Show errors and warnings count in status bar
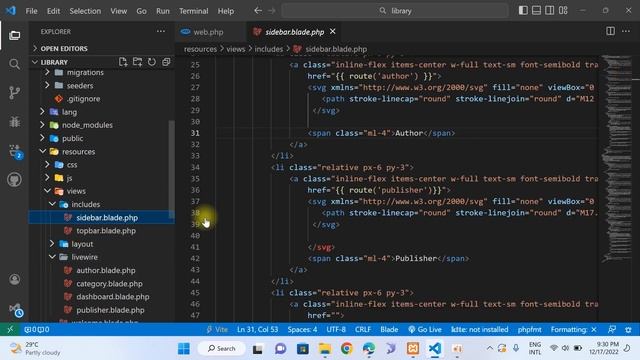 tap(37, 329)
